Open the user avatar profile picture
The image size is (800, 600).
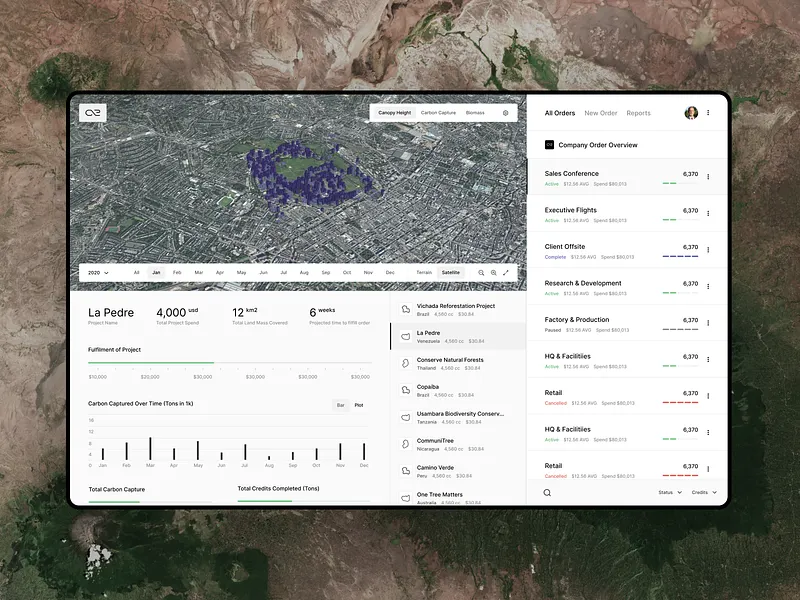point(691,112)
